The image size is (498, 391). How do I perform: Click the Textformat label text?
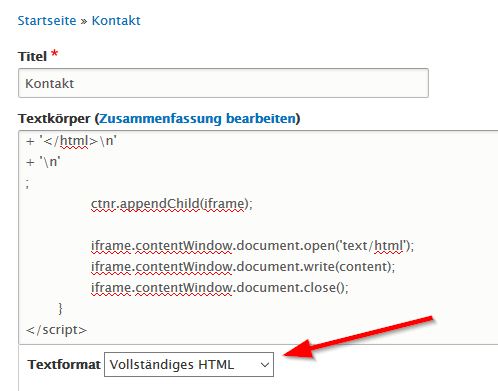[x=64, y=364]
